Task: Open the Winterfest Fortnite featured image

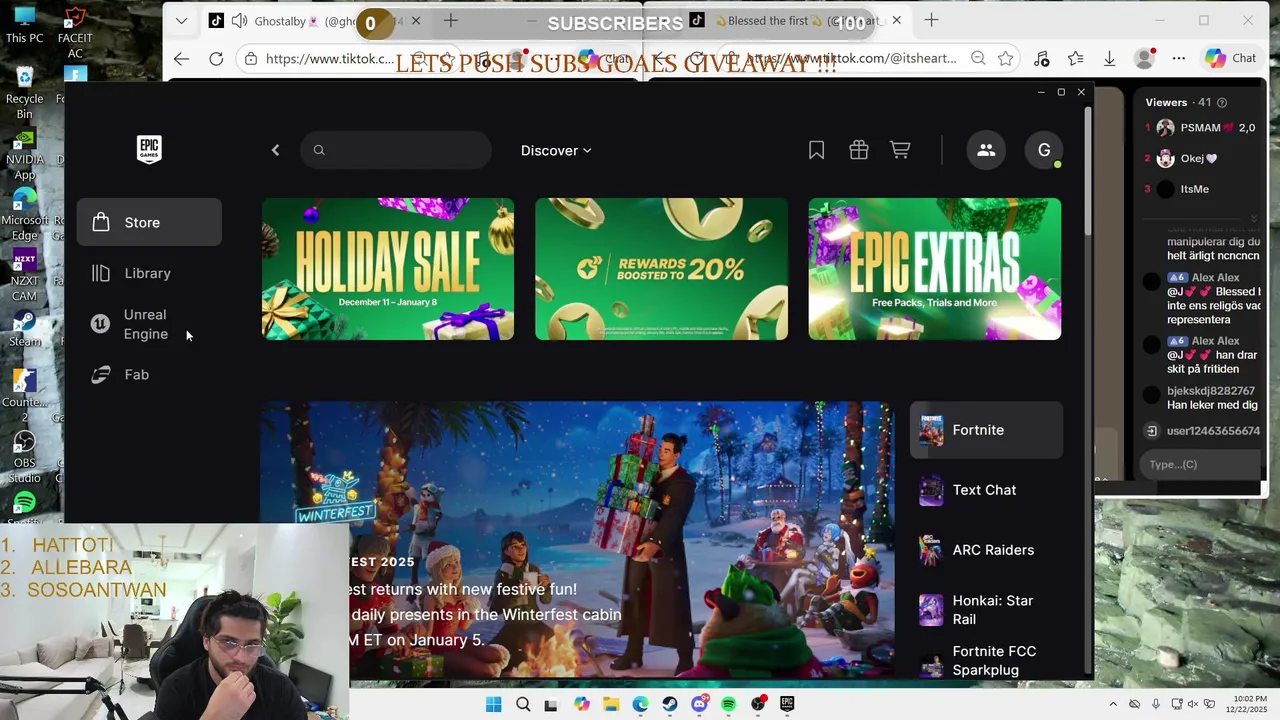Action: pyautogui.click(x=577, y=541)
